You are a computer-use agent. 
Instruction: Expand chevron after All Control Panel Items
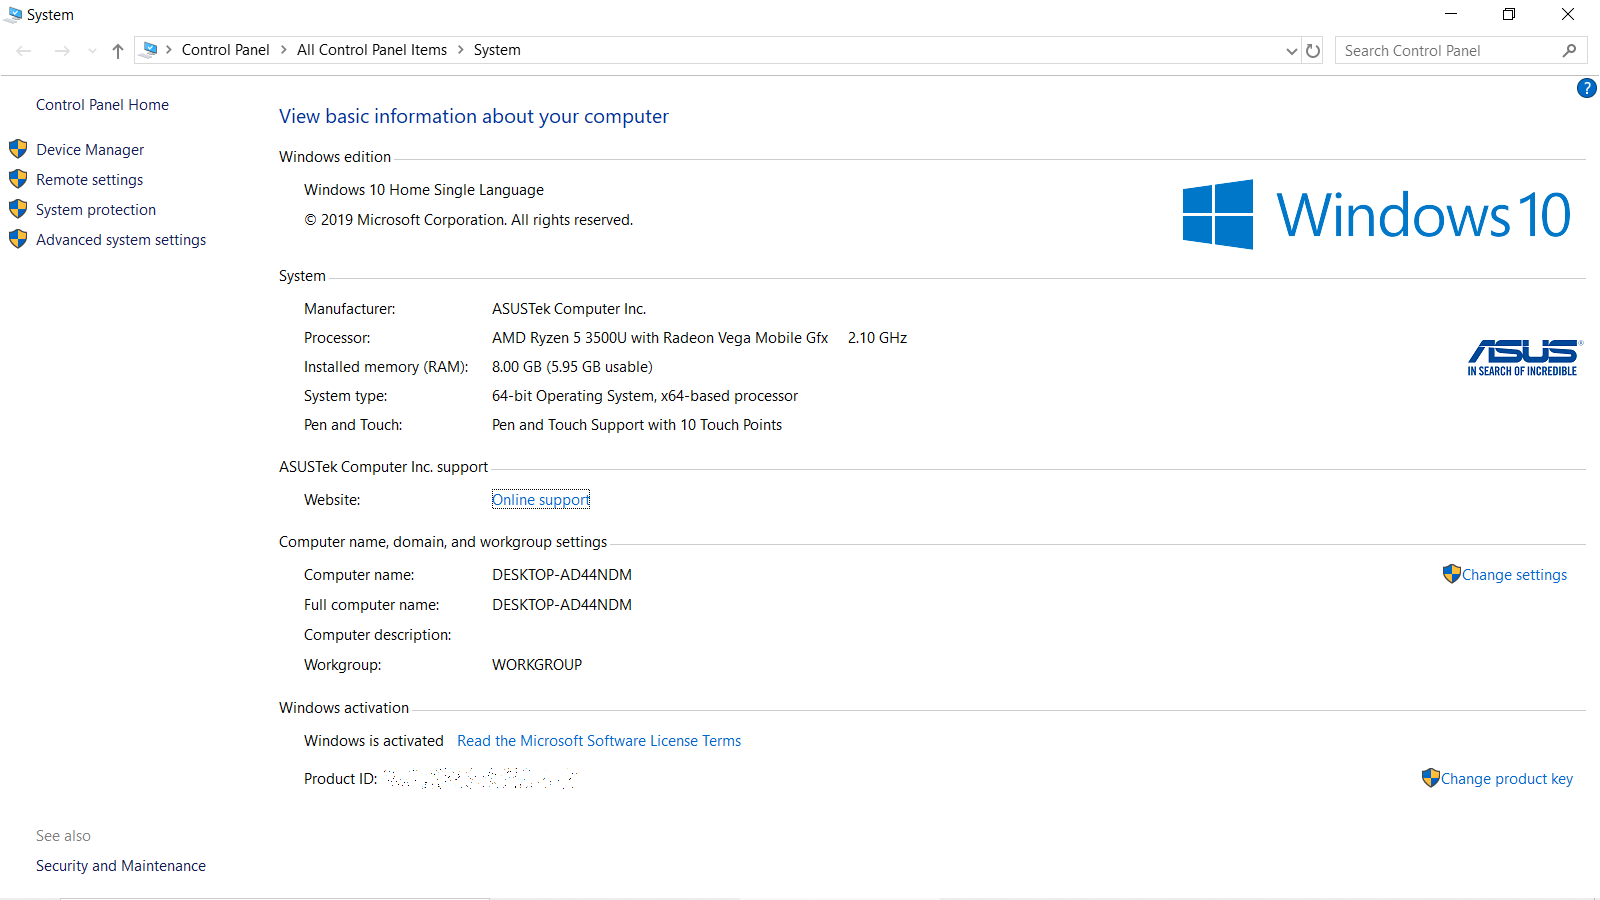pos(461,50)
